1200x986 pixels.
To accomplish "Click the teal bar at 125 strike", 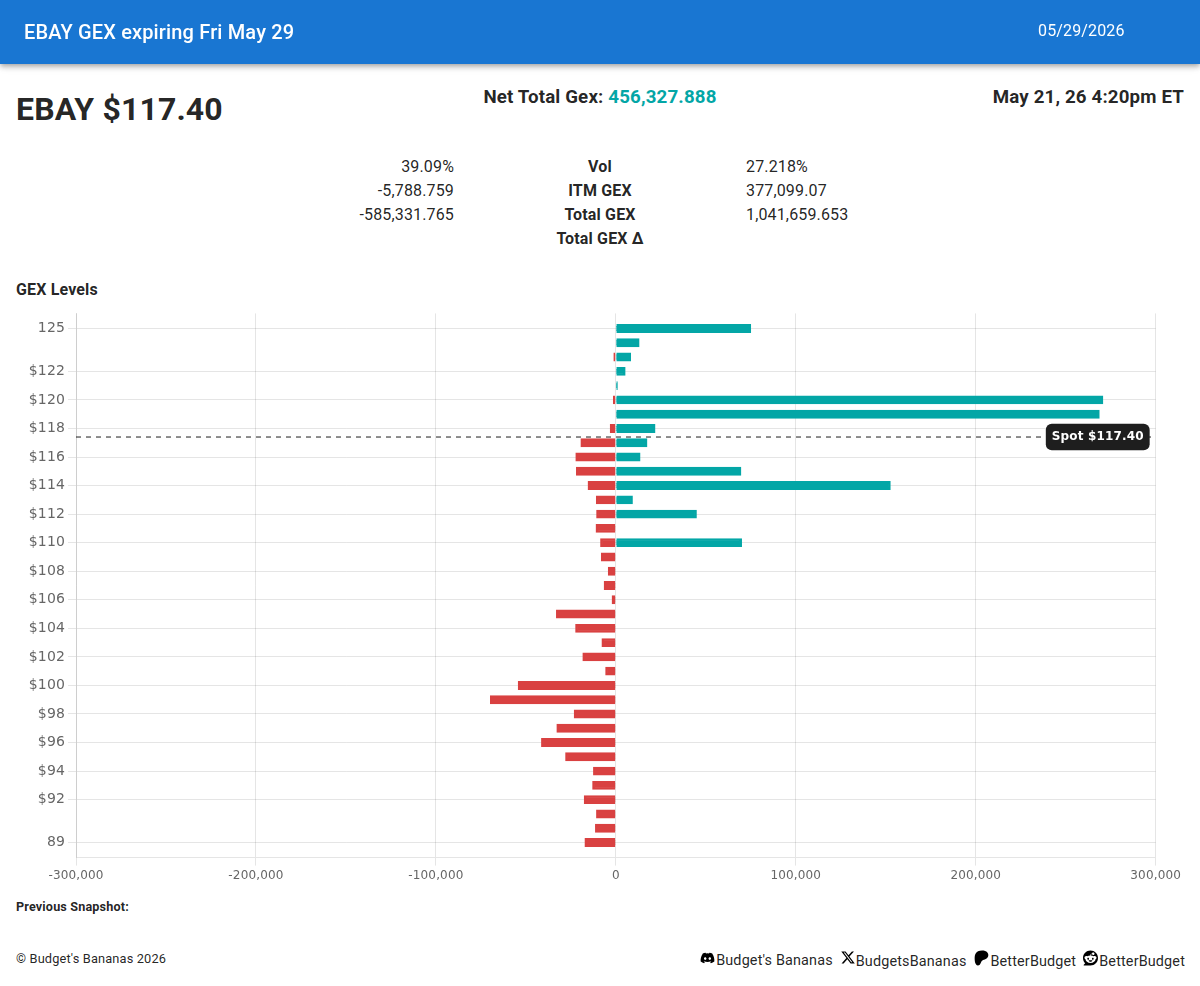I will click(x=683, y=328).
